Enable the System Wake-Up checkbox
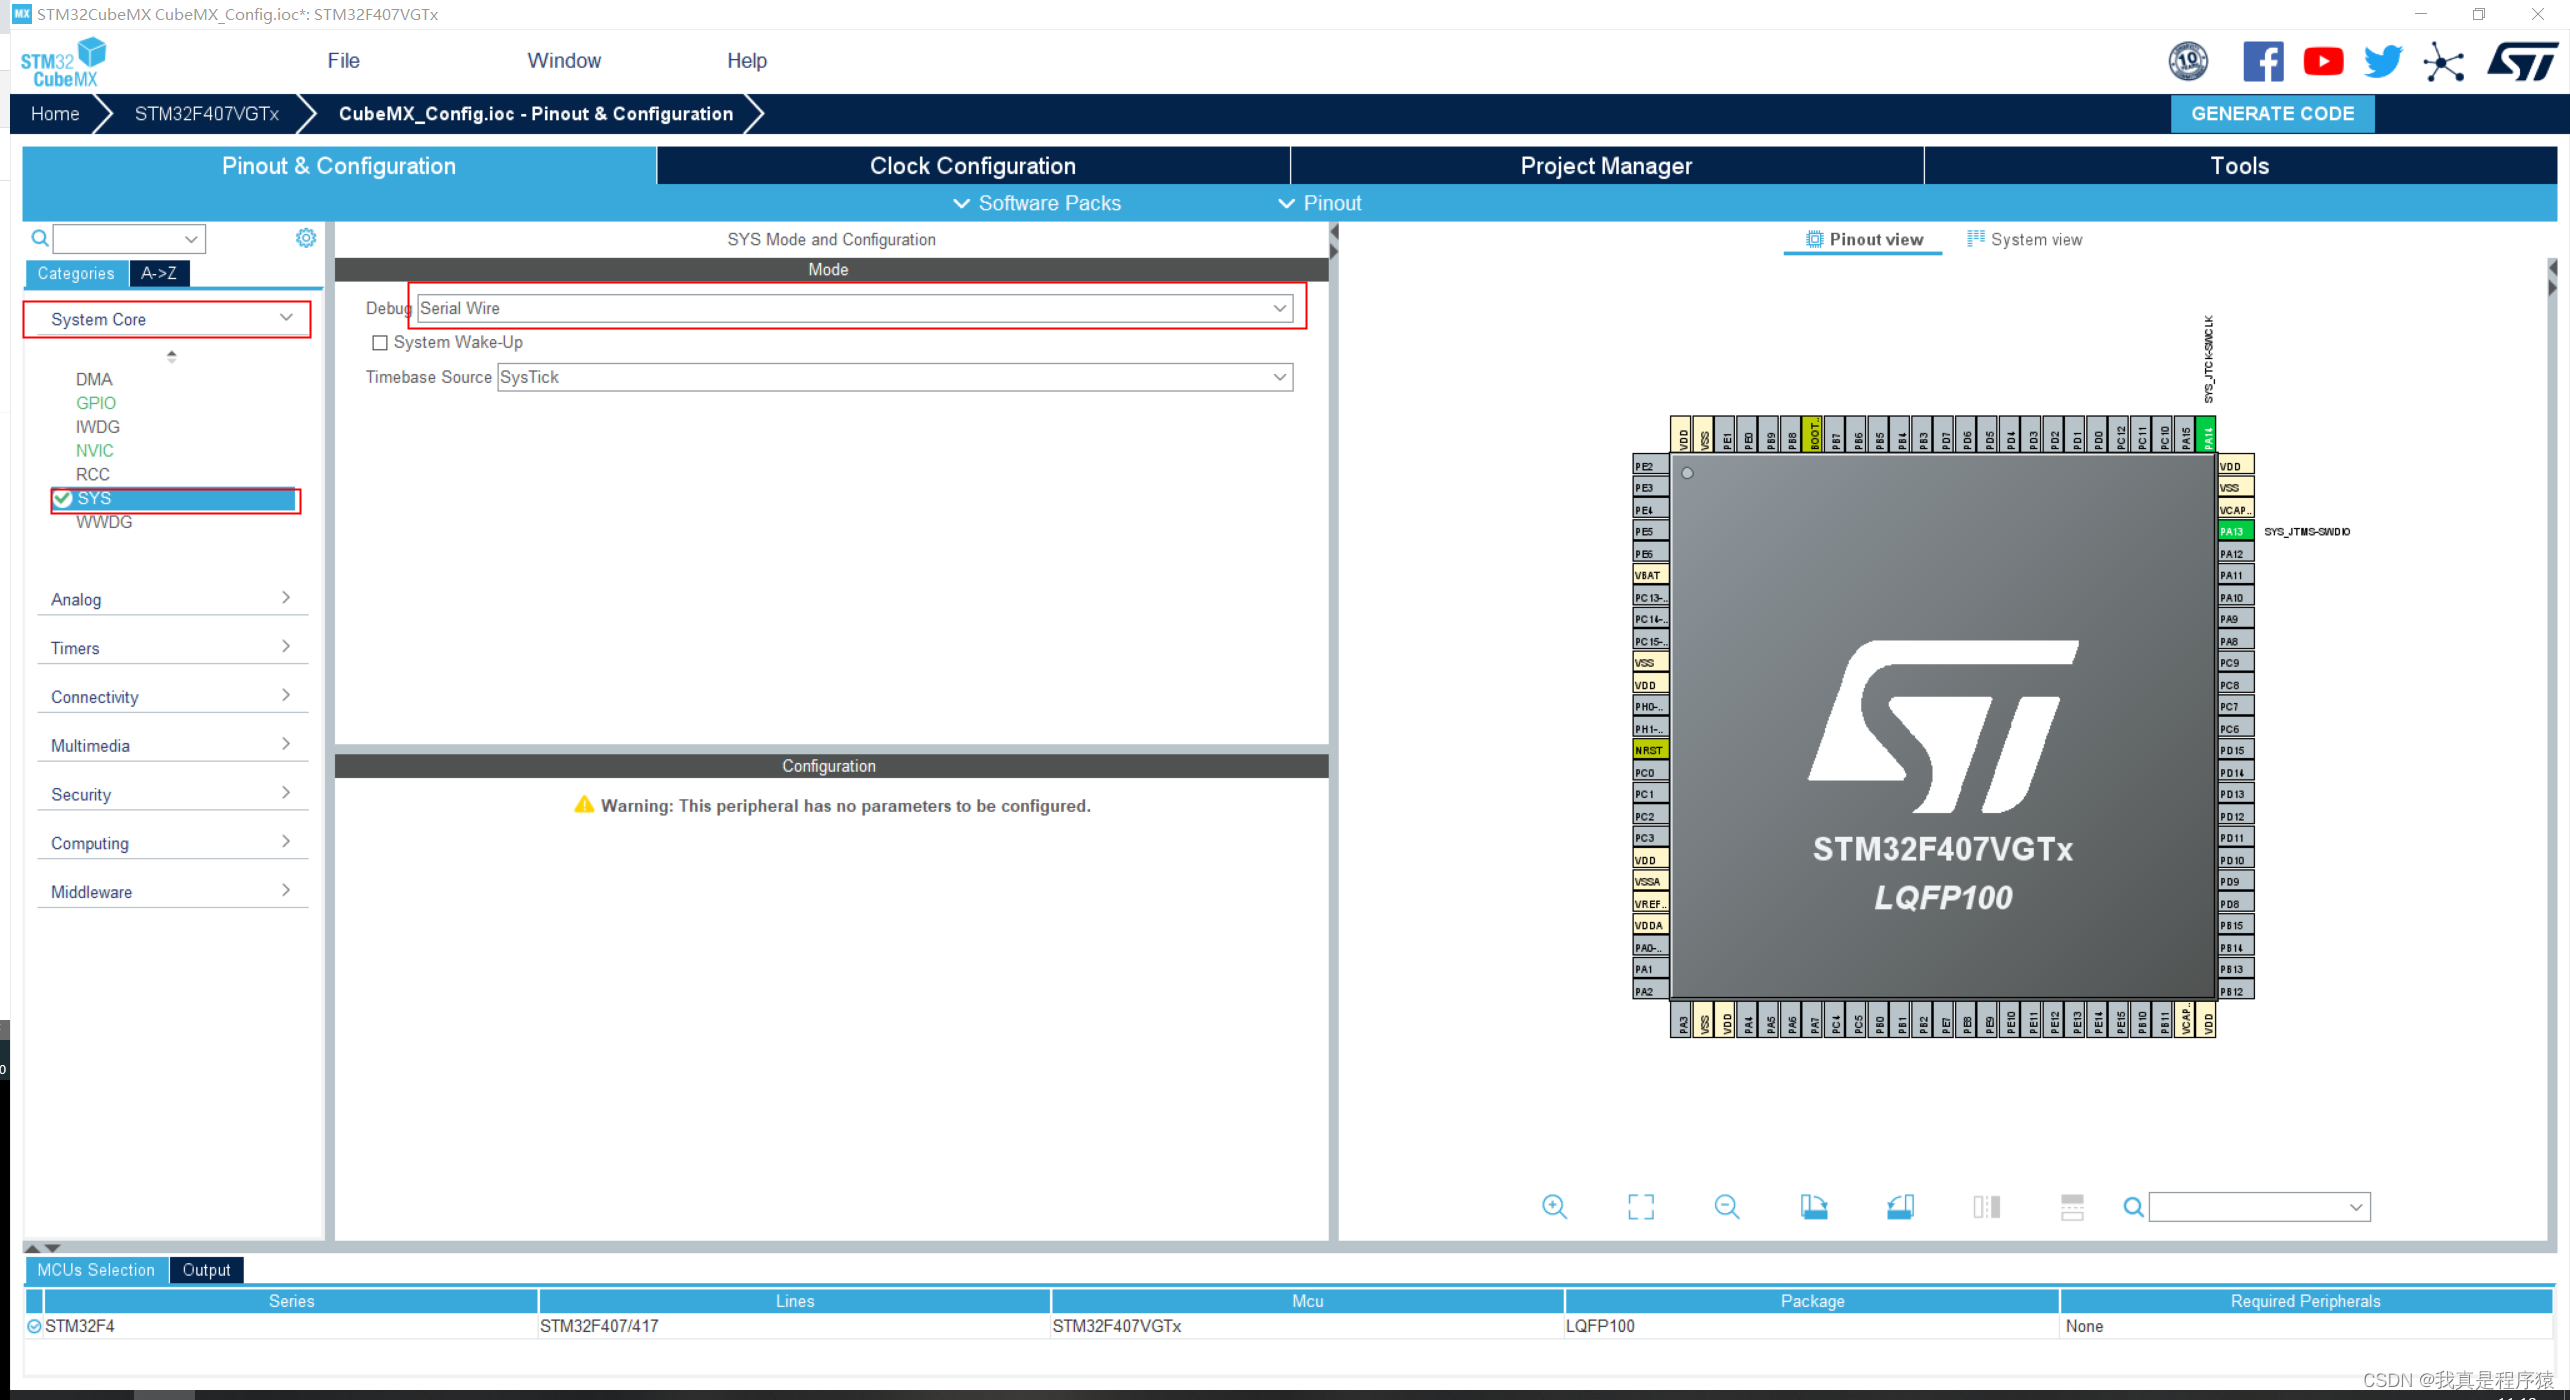This screenshot has height=1400, width=2570. [380, 343]
